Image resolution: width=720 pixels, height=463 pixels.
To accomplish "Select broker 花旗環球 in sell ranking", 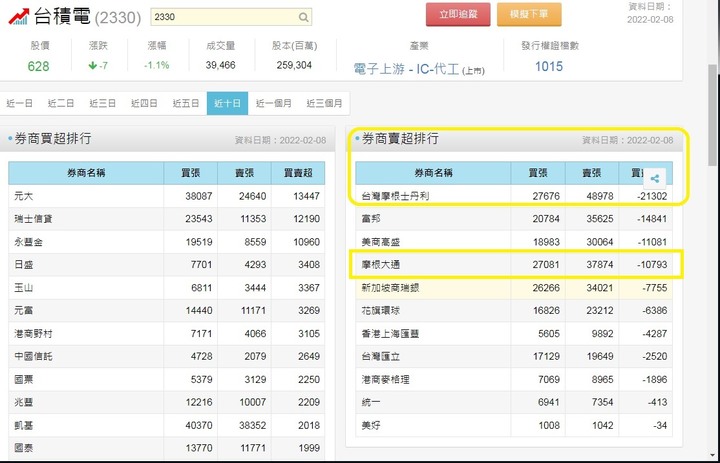I will click(x=381, y=311).
